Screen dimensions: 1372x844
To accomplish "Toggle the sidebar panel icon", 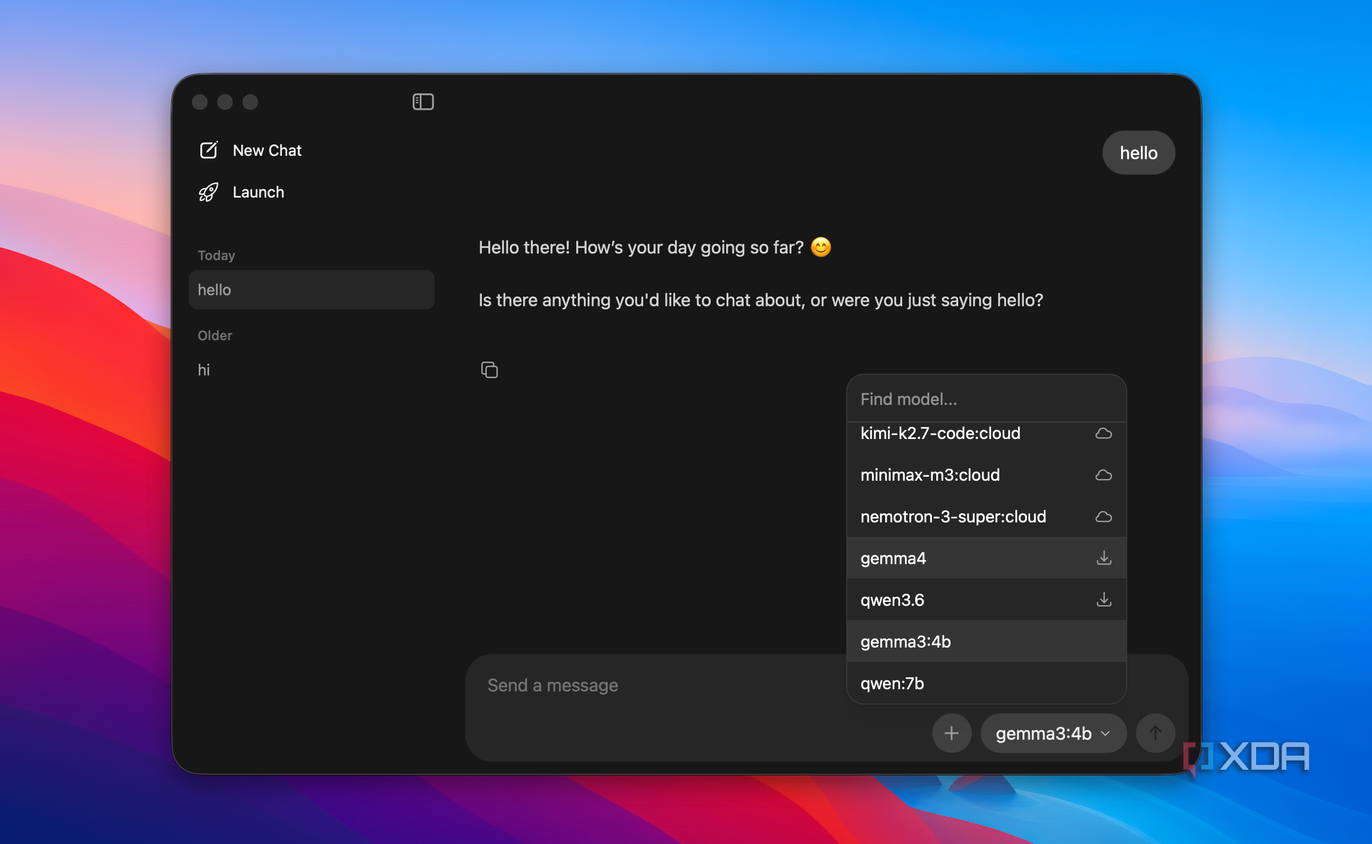I will coord(423,102).
